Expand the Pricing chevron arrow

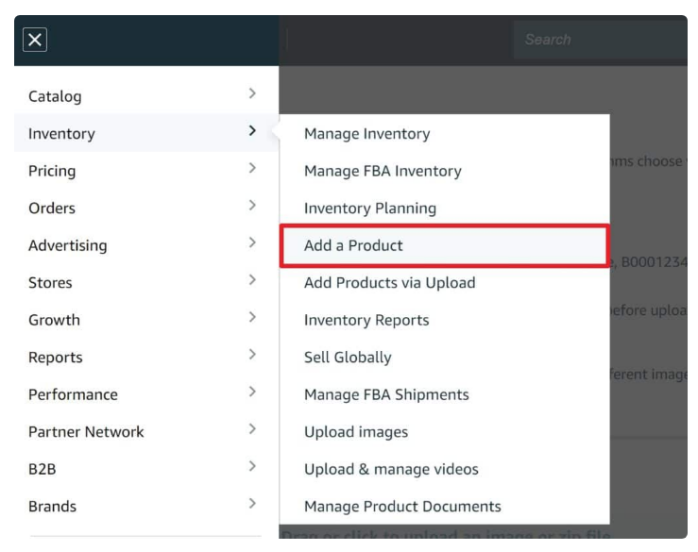[252, 168]
